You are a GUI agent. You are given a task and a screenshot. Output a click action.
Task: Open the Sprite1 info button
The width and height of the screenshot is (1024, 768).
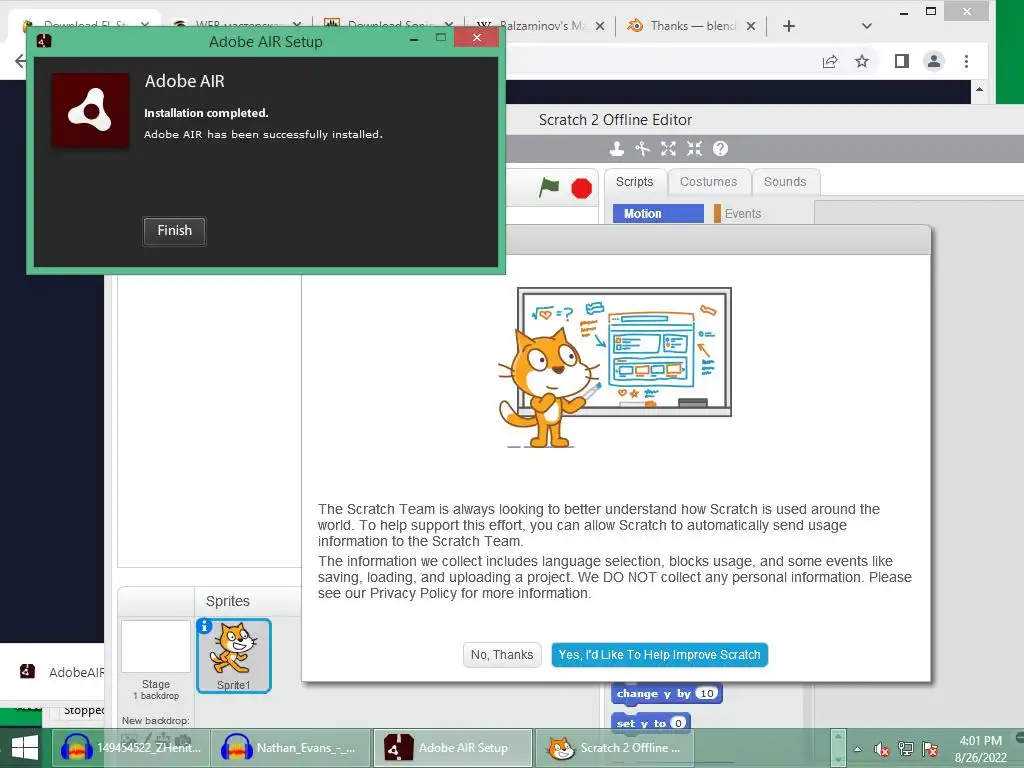204,626
